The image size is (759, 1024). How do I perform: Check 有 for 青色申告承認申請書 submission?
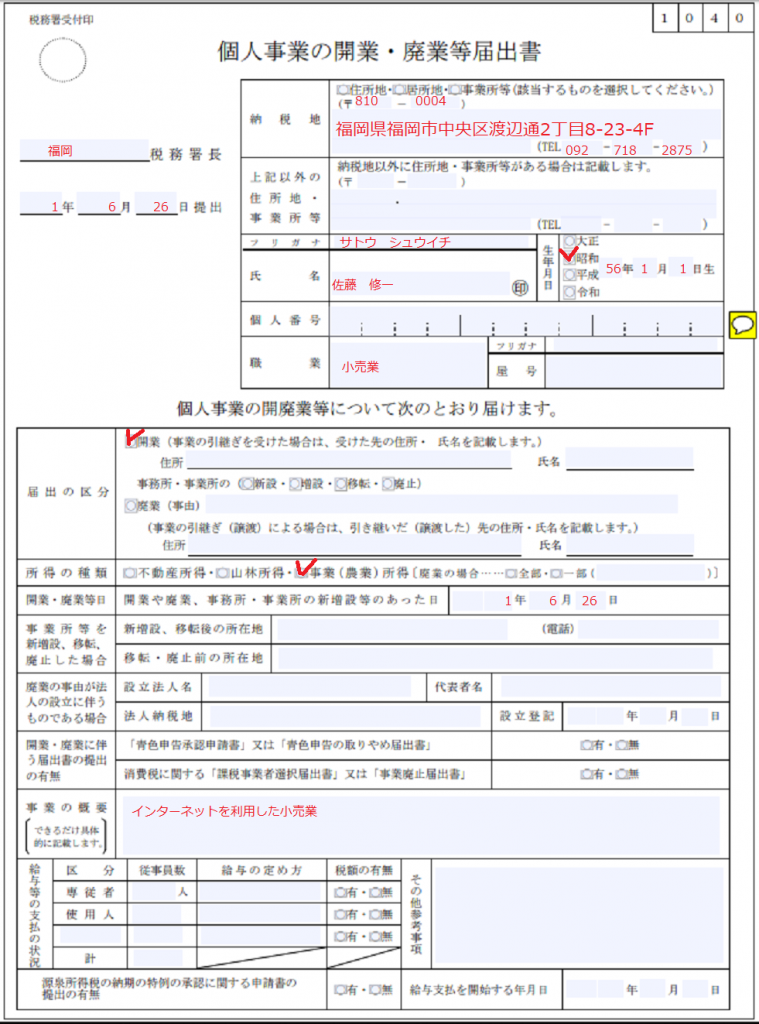(585, 745)
